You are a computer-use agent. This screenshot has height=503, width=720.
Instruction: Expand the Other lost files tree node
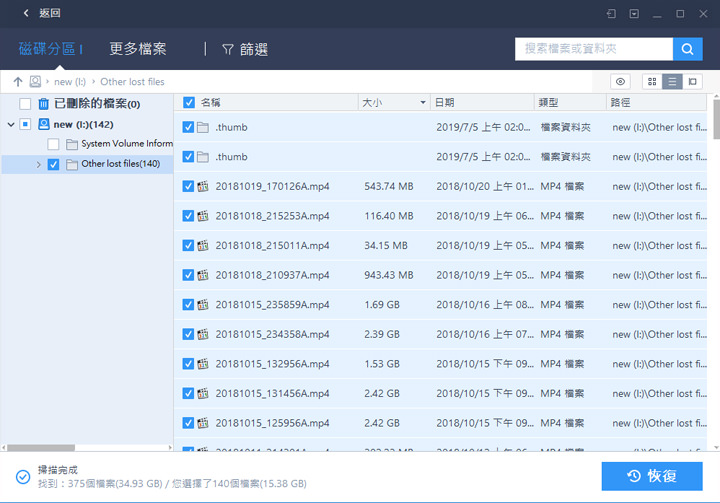point(39,165)
